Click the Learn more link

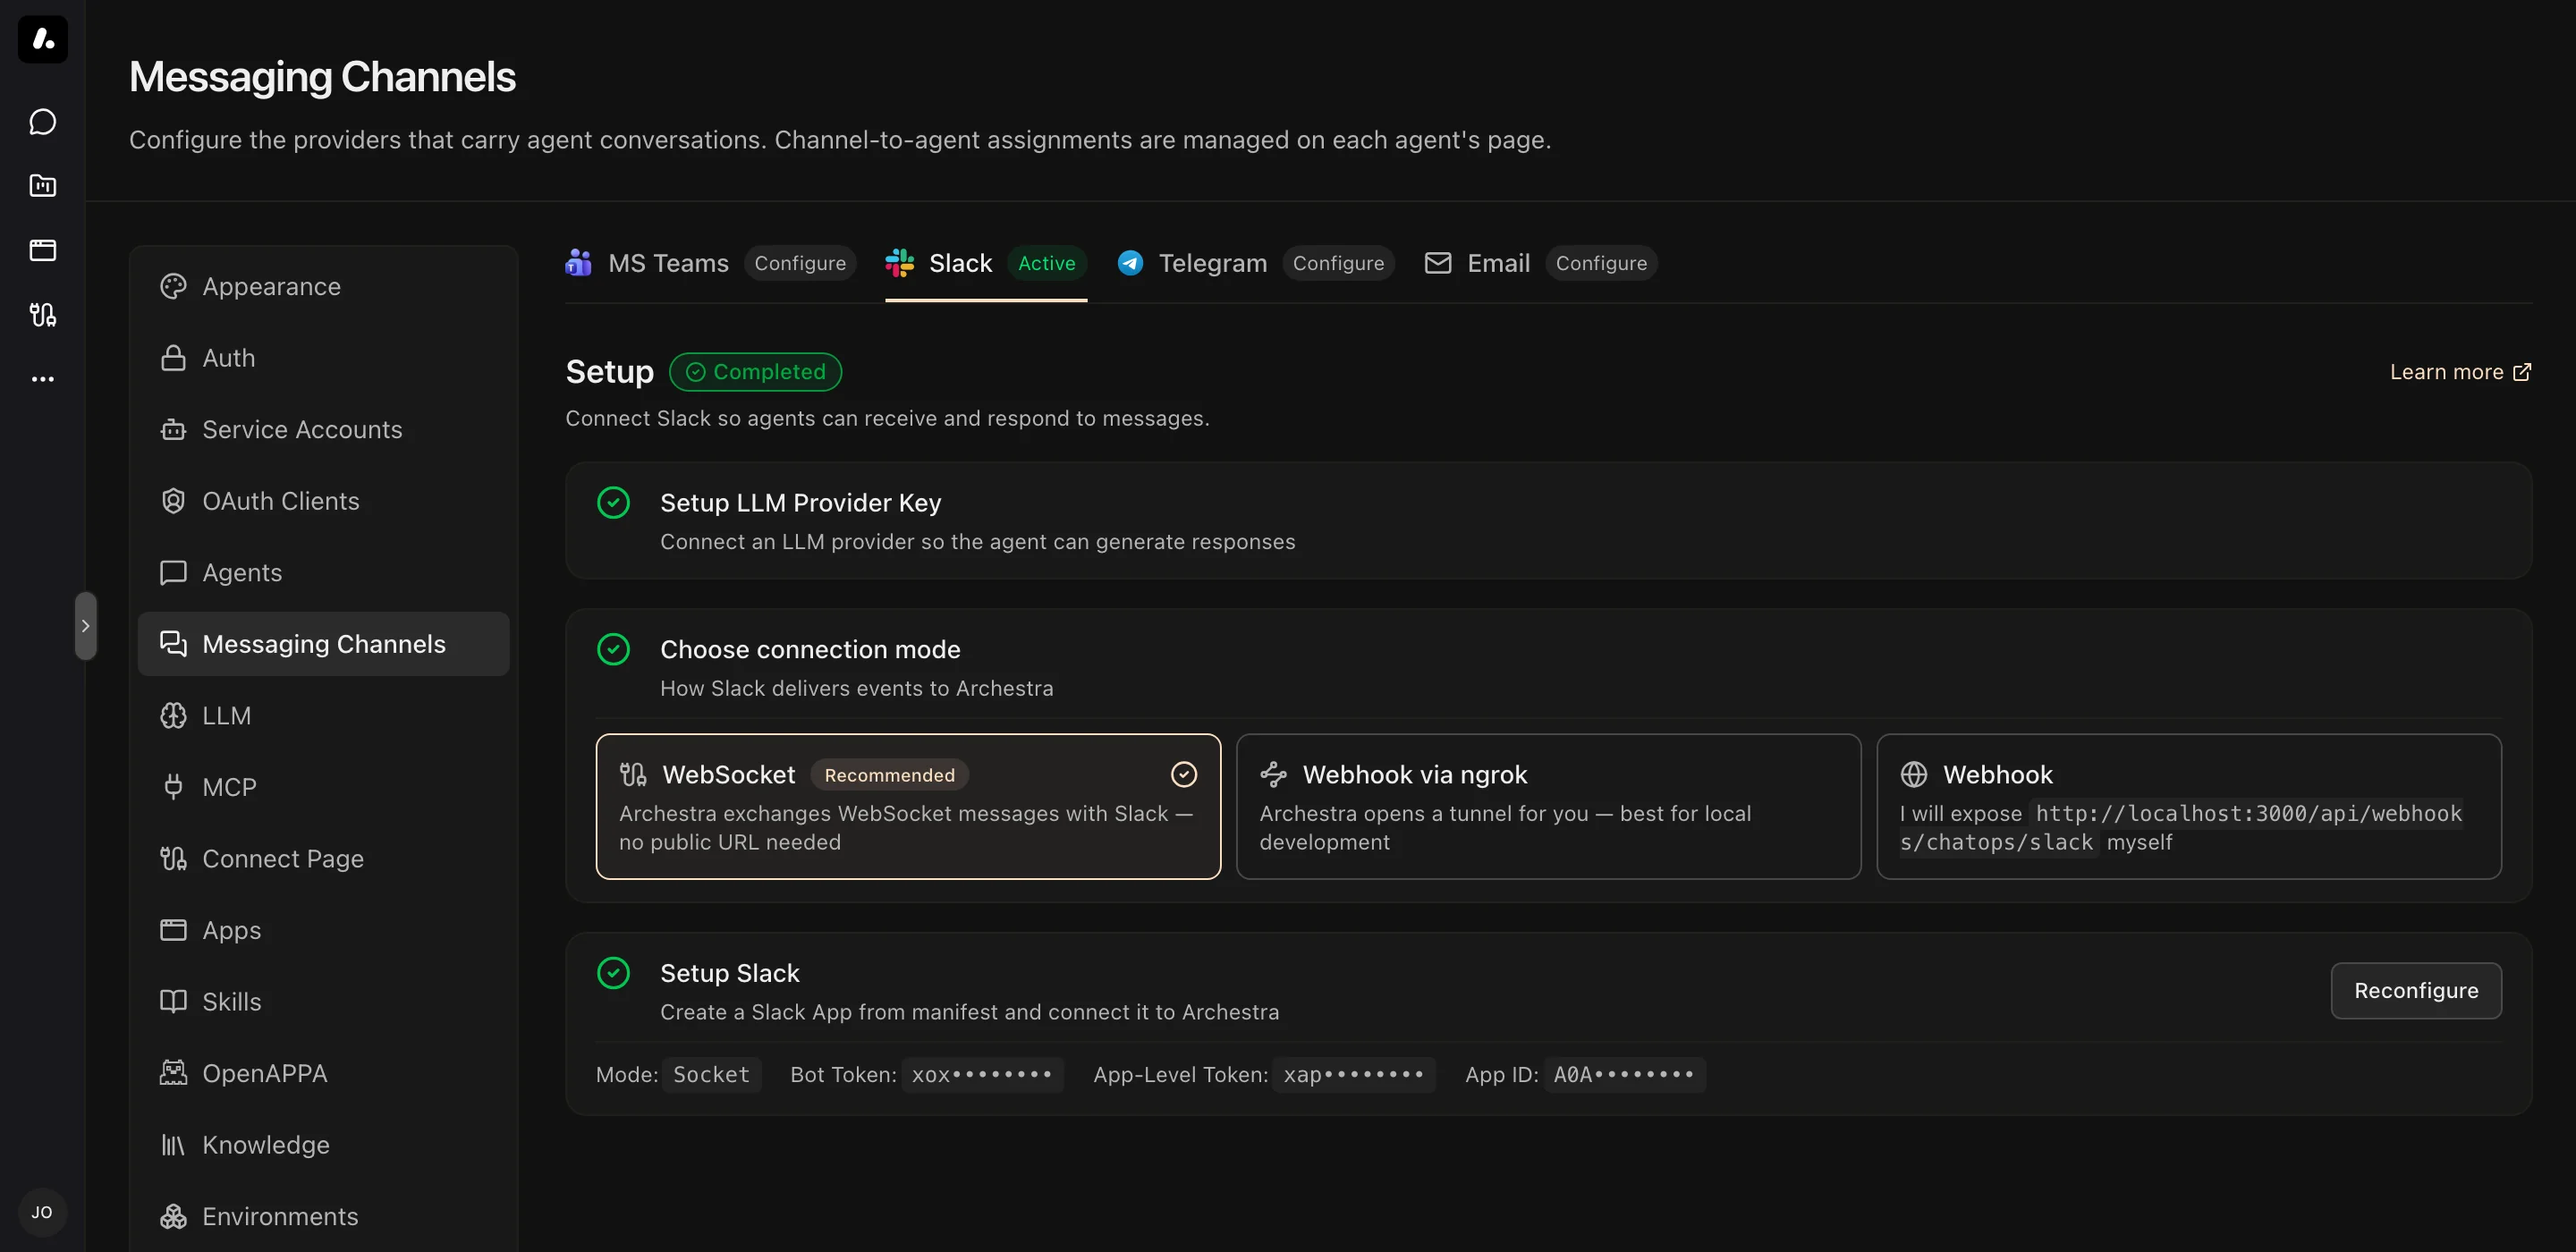point(2460,372)
